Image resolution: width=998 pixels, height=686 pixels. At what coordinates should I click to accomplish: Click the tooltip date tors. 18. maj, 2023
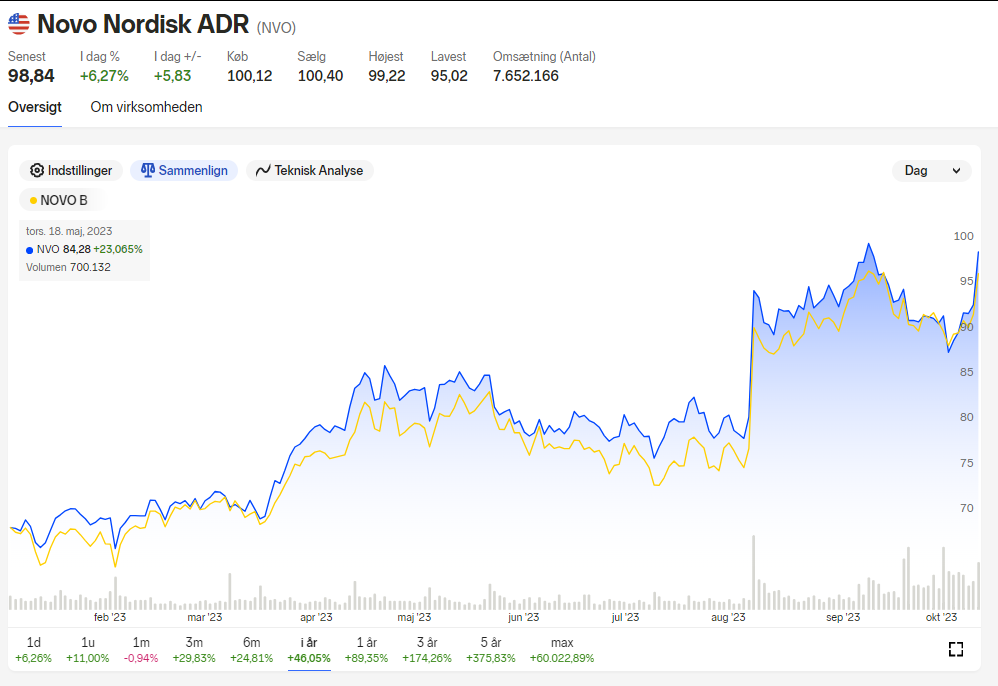[x=69, y=231]
